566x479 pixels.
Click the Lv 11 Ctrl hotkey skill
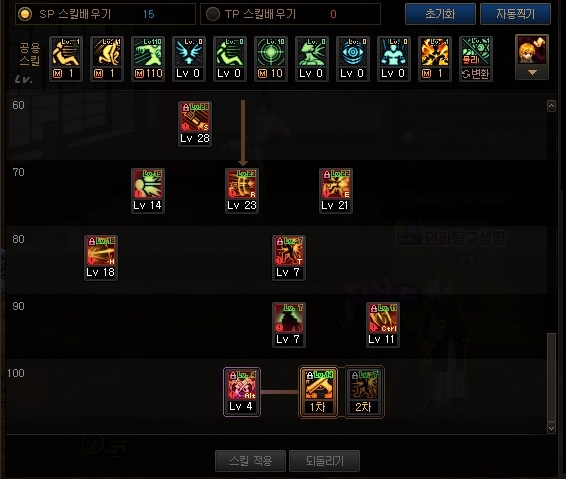(x=383, y=325)
